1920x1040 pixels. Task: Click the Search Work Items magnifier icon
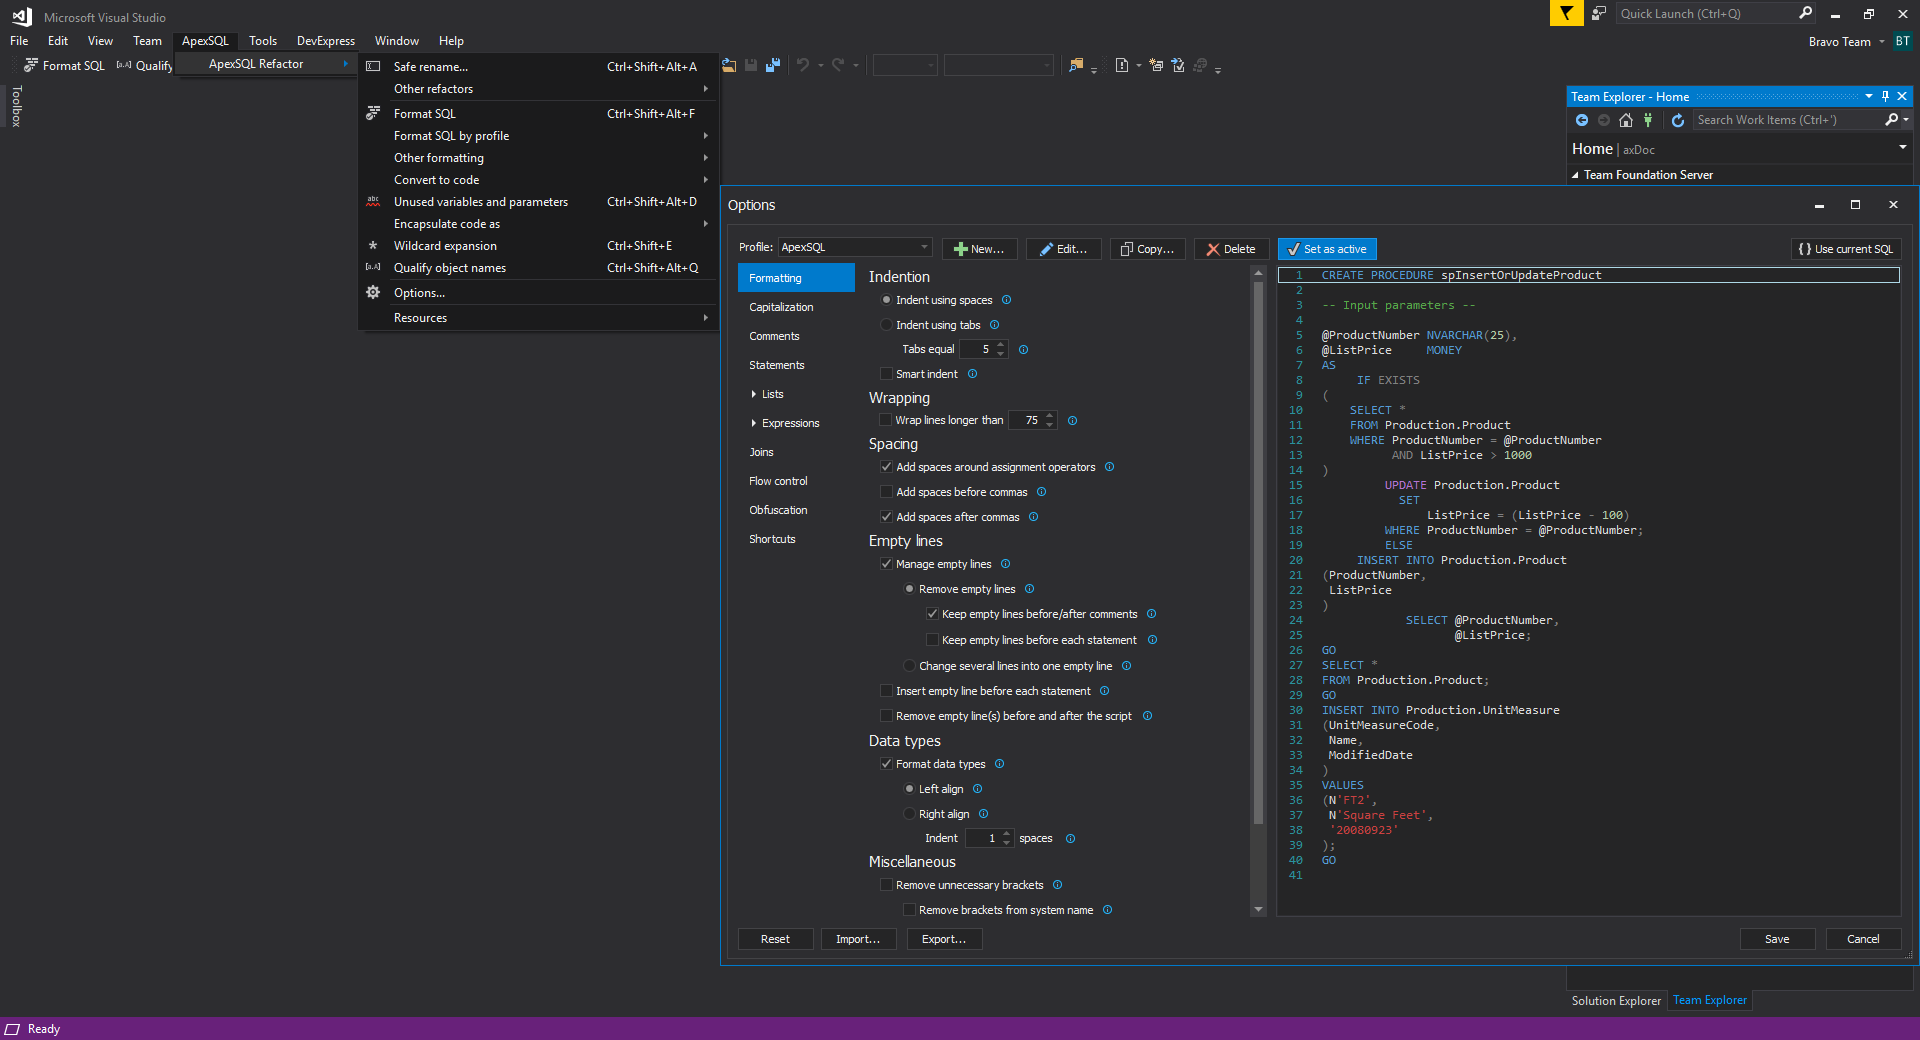coord(1891,120)
